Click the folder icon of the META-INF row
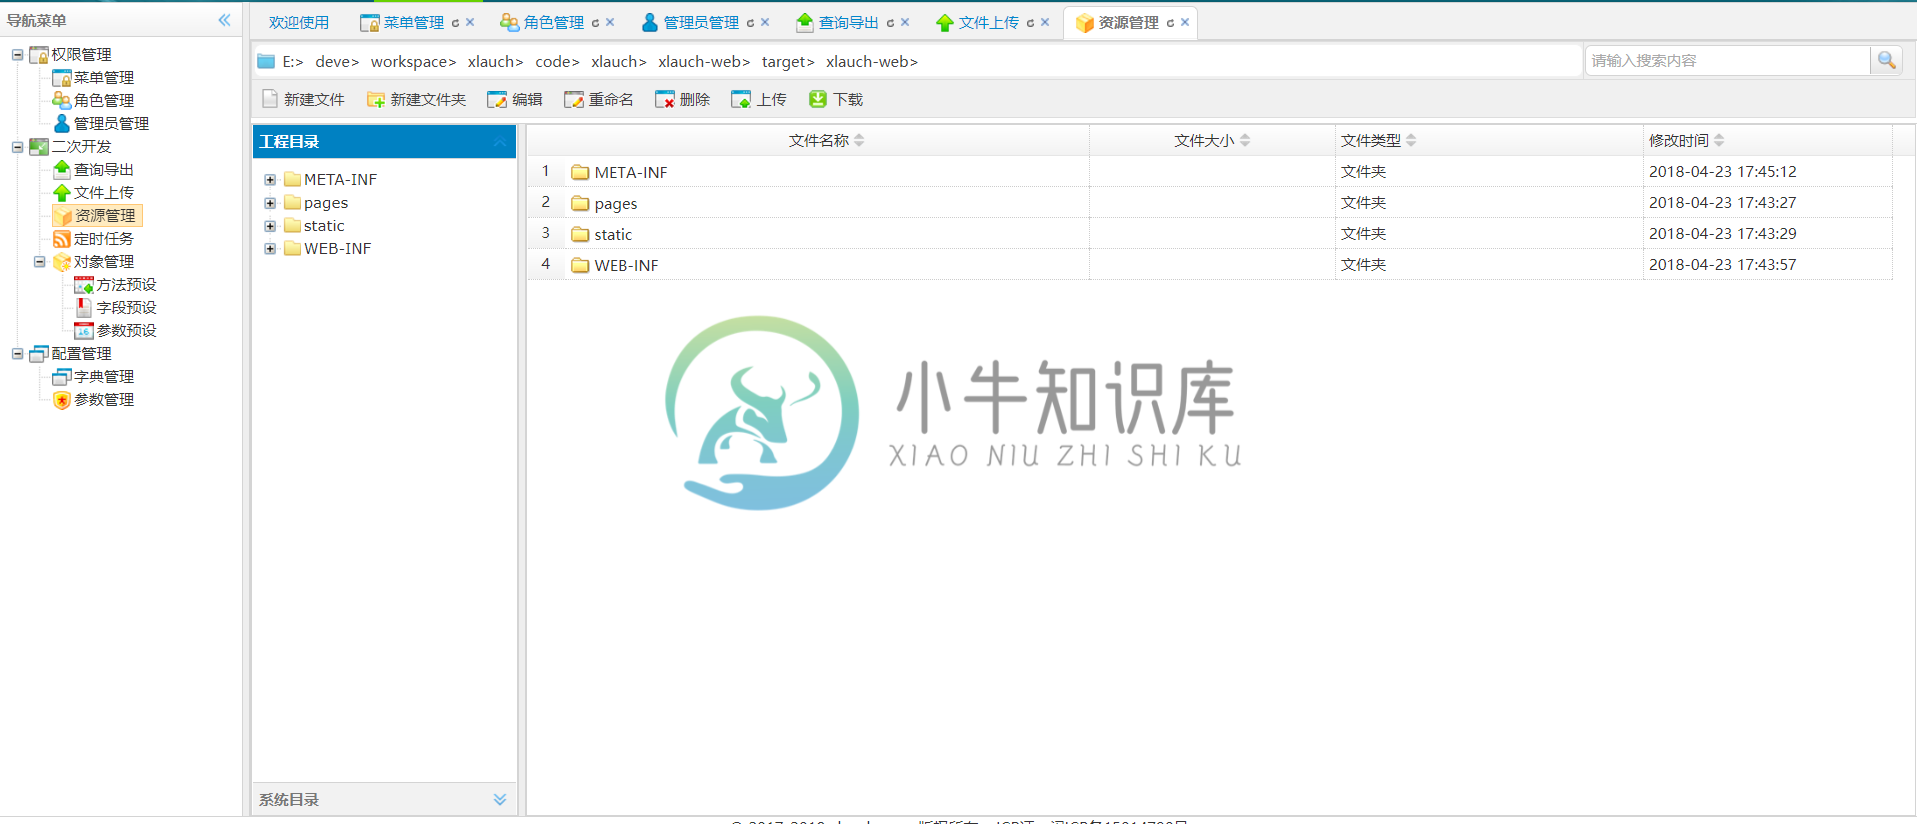The width and height of the screenshot is (1917, 824). coord(580,172)
